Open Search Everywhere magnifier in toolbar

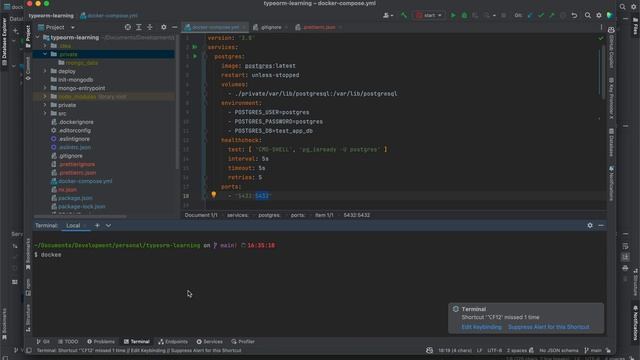click(588, 16)
